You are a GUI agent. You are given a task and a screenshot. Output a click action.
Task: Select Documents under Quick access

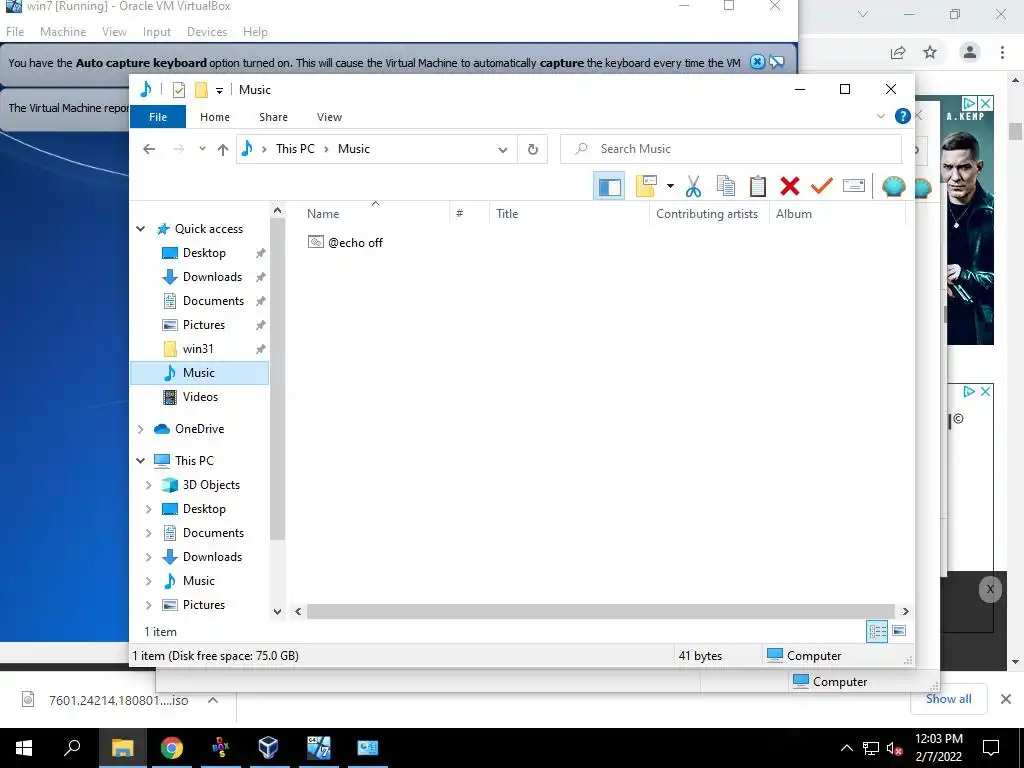click(x=213, y=301)
